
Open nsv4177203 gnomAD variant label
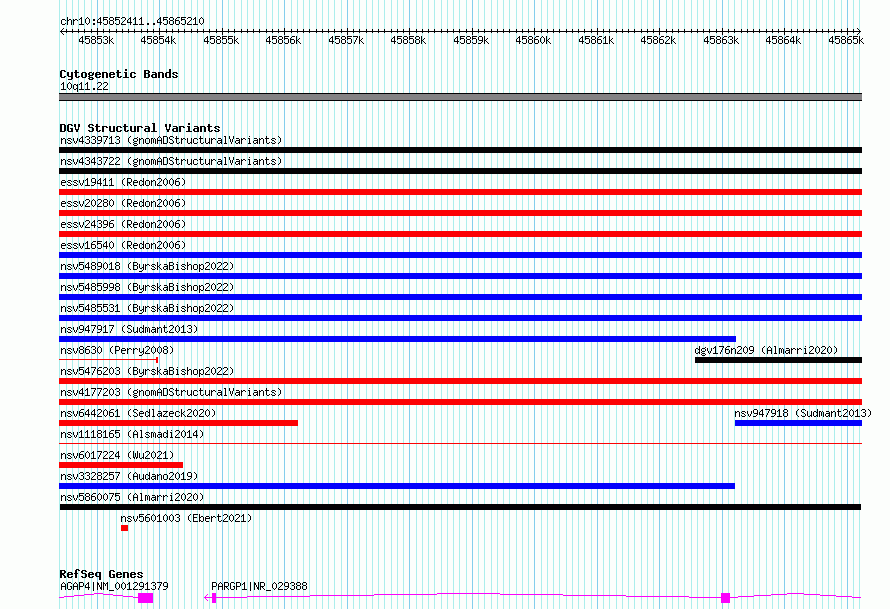click(x=171, y=392)
